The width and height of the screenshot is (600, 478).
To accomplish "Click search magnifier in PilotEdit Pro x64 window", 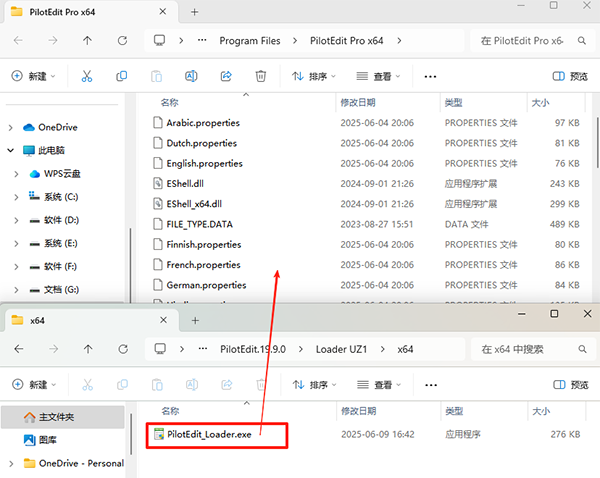I will pos(582,41).
